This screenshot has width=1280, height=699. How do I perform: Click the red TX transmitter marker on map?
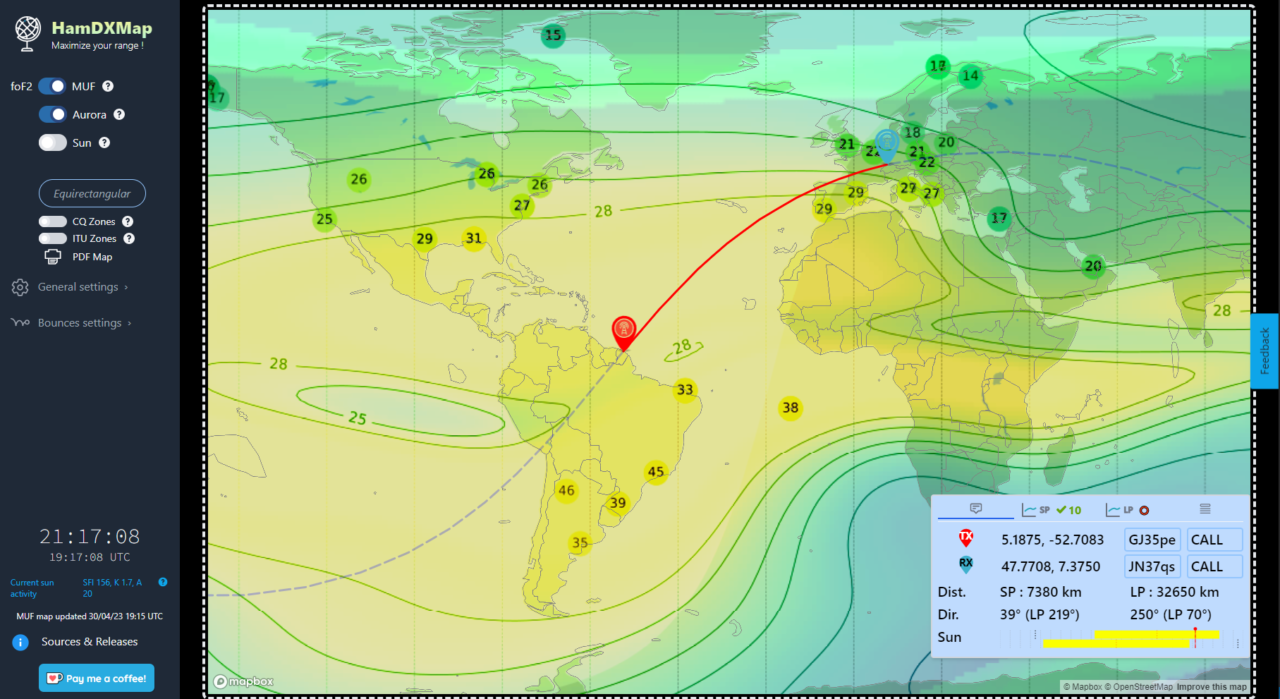point(623,330)
